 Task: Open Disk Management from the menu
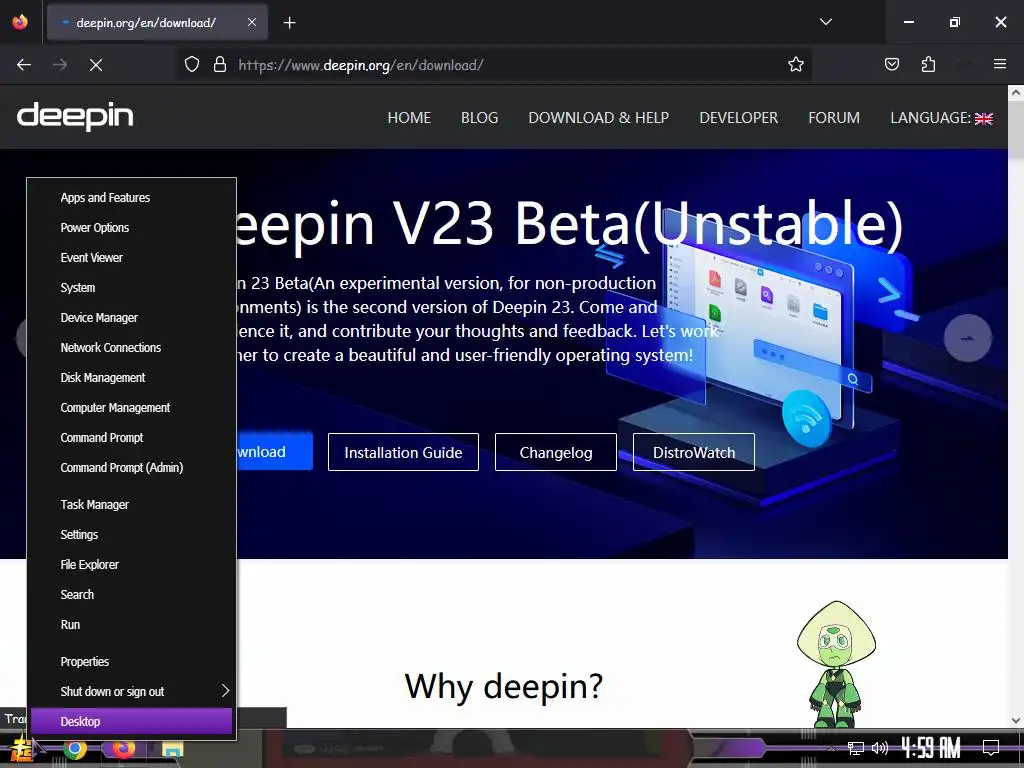pyautogui.click(x=131, y=377)
